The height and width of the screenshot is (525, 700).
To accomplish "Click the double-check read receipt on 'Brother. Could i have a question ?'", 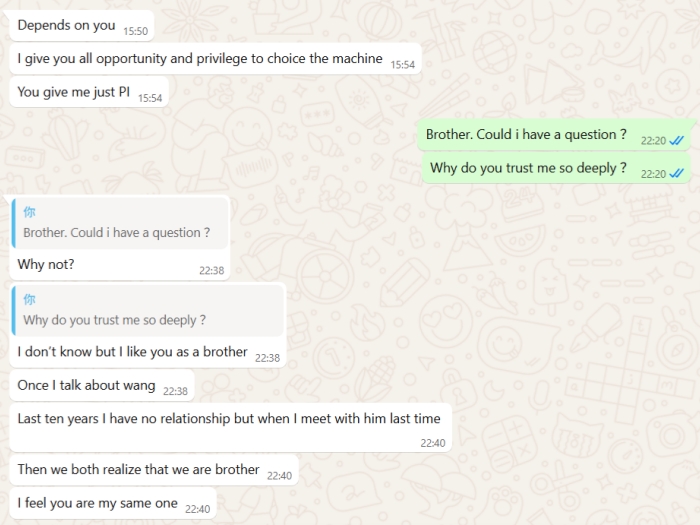I will [676, 141].
